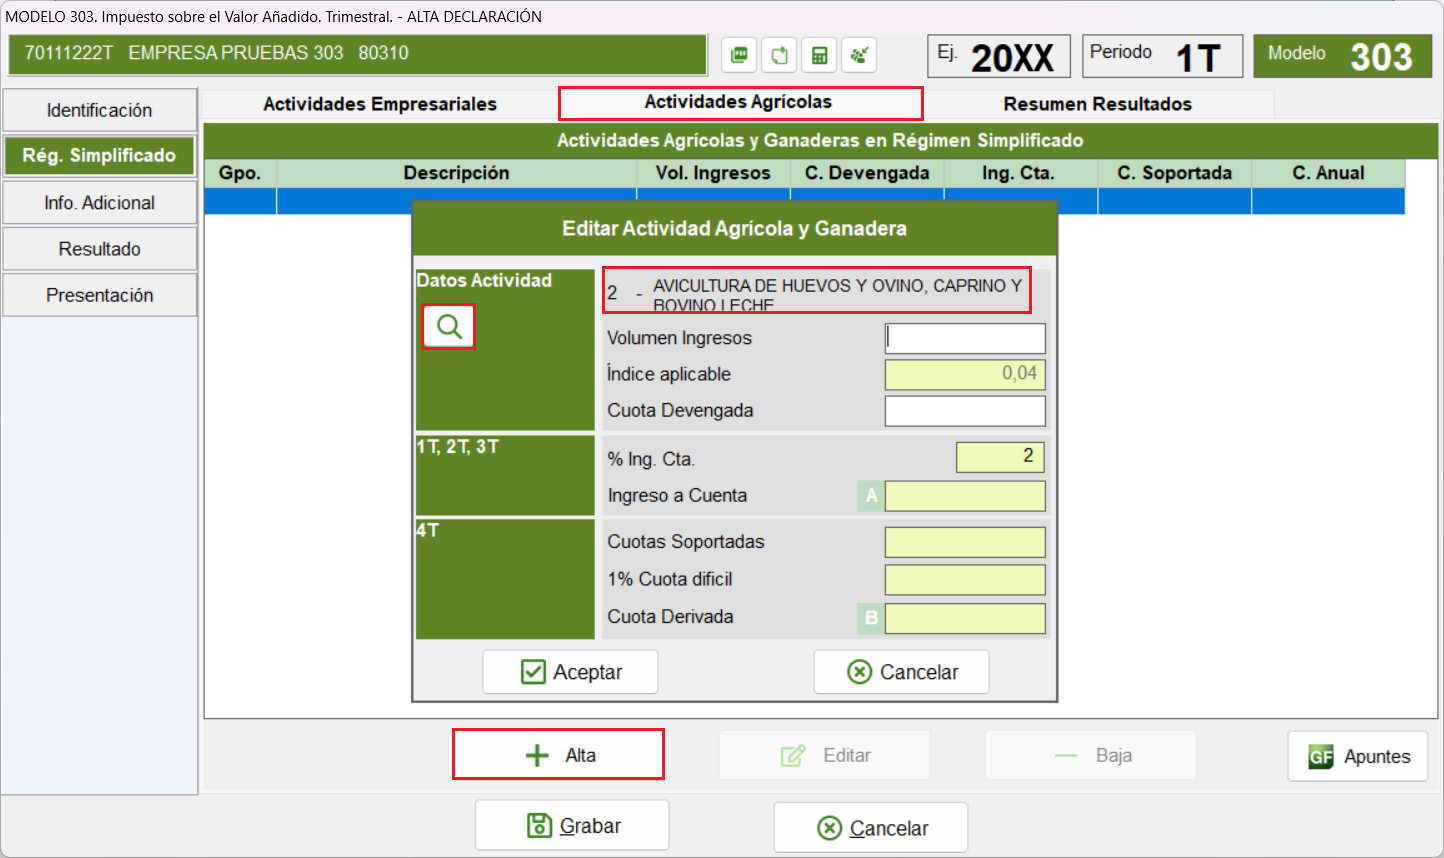Click the bottom Cancelar button
This screenshot has width=1444, height=858.
click(871, 828)
